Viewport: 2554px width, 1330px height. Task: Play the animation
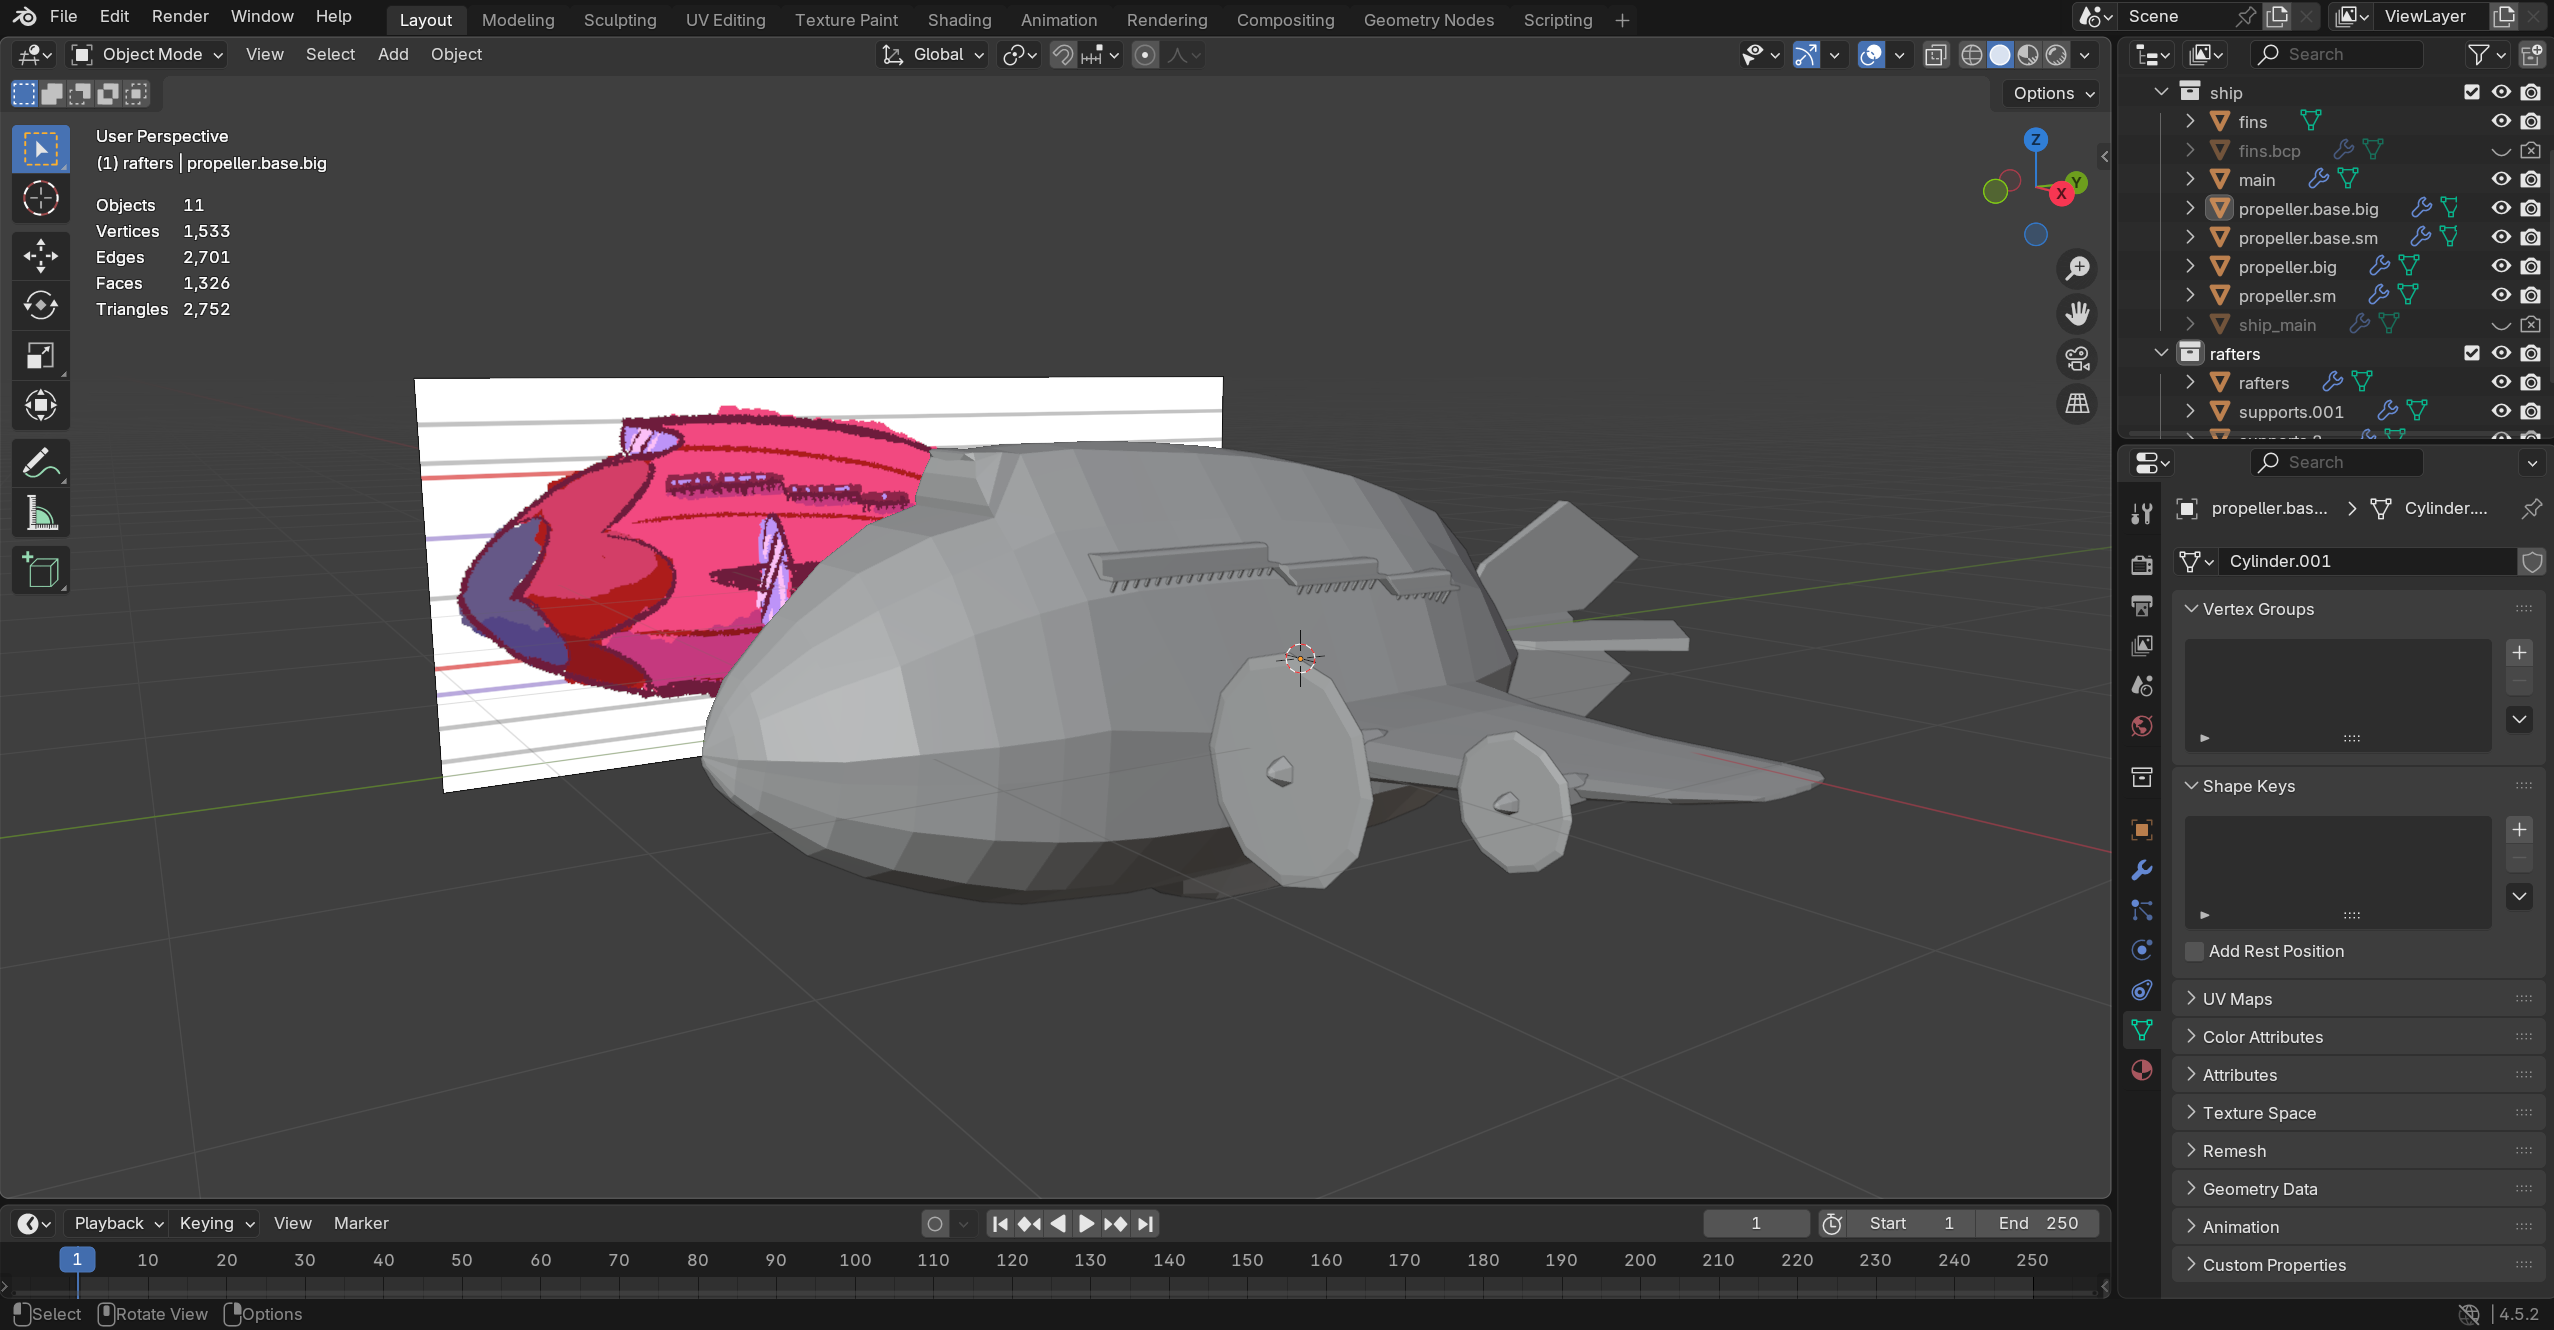coord(1086,1223)
